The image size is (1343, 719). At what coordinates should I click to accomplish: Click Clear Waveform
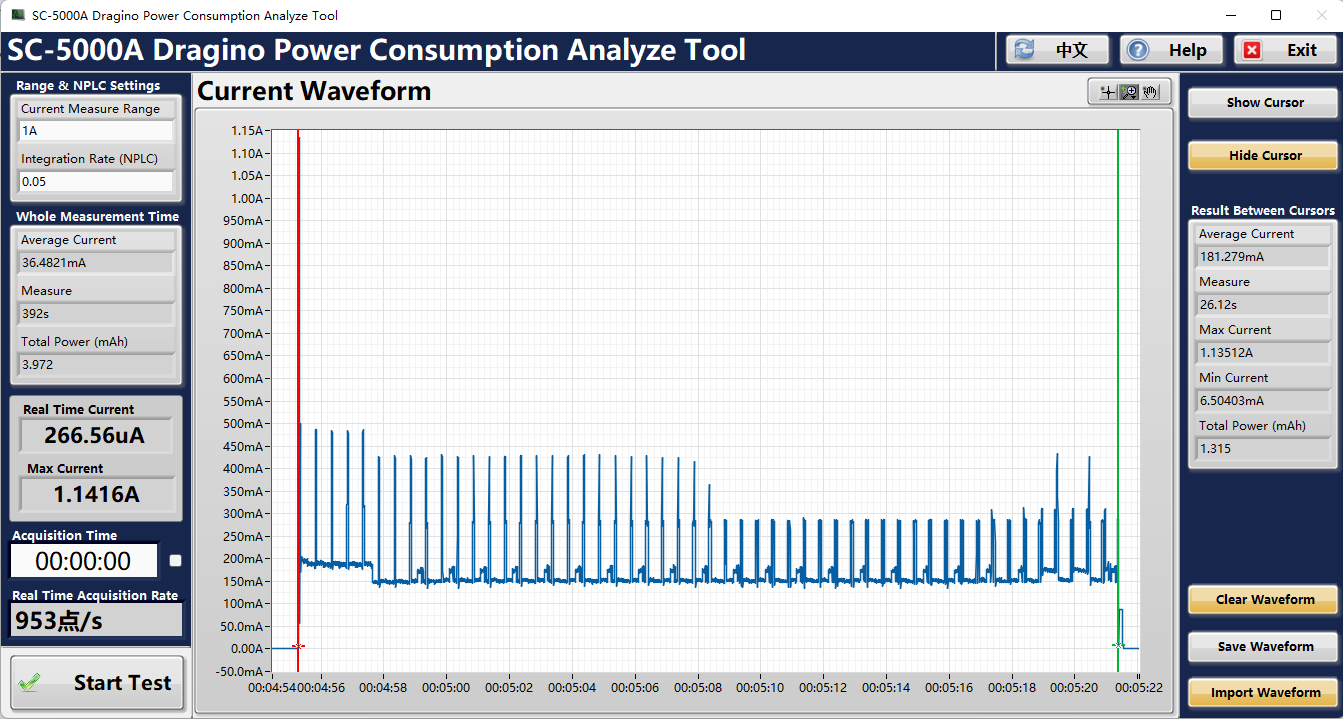coord(1263,599)
